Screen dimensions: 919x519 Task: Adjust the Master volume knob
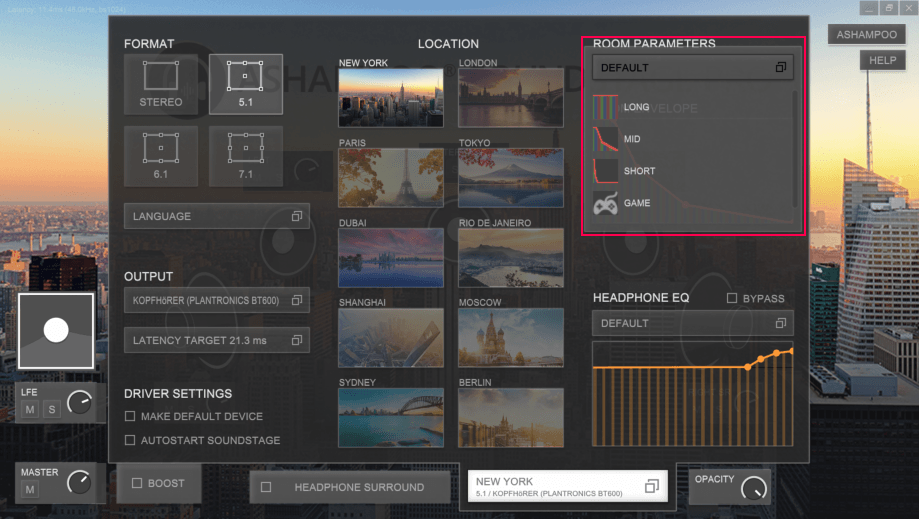tap(79, 483)
